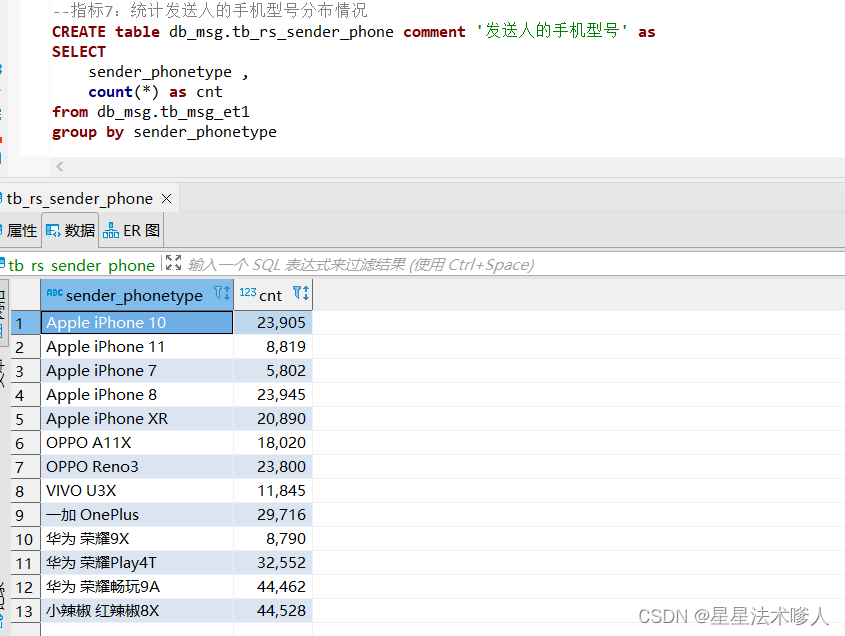Select cell Apple iPhone XR

coord(137,419)
